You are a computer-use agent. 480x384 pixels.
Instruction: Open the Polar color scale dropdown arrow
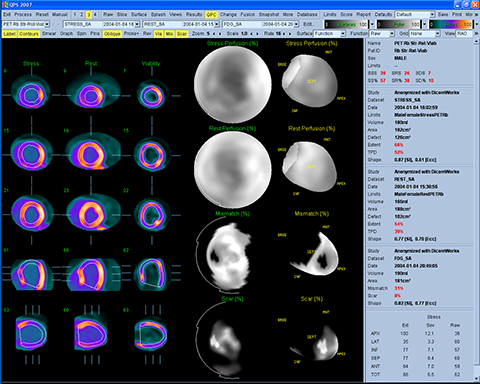(424, 24)
